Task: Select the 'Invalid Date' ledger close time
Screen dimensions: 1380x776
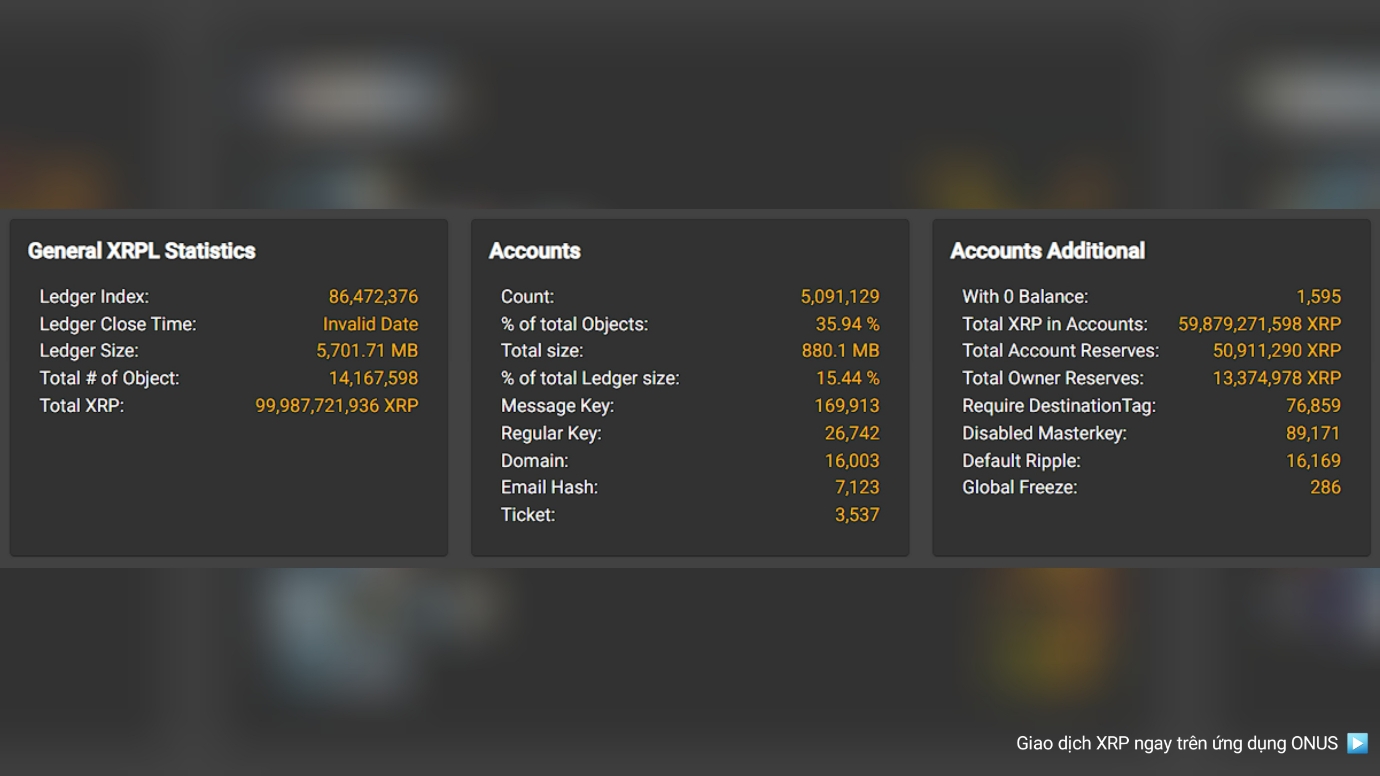Action: pos(370,324)
